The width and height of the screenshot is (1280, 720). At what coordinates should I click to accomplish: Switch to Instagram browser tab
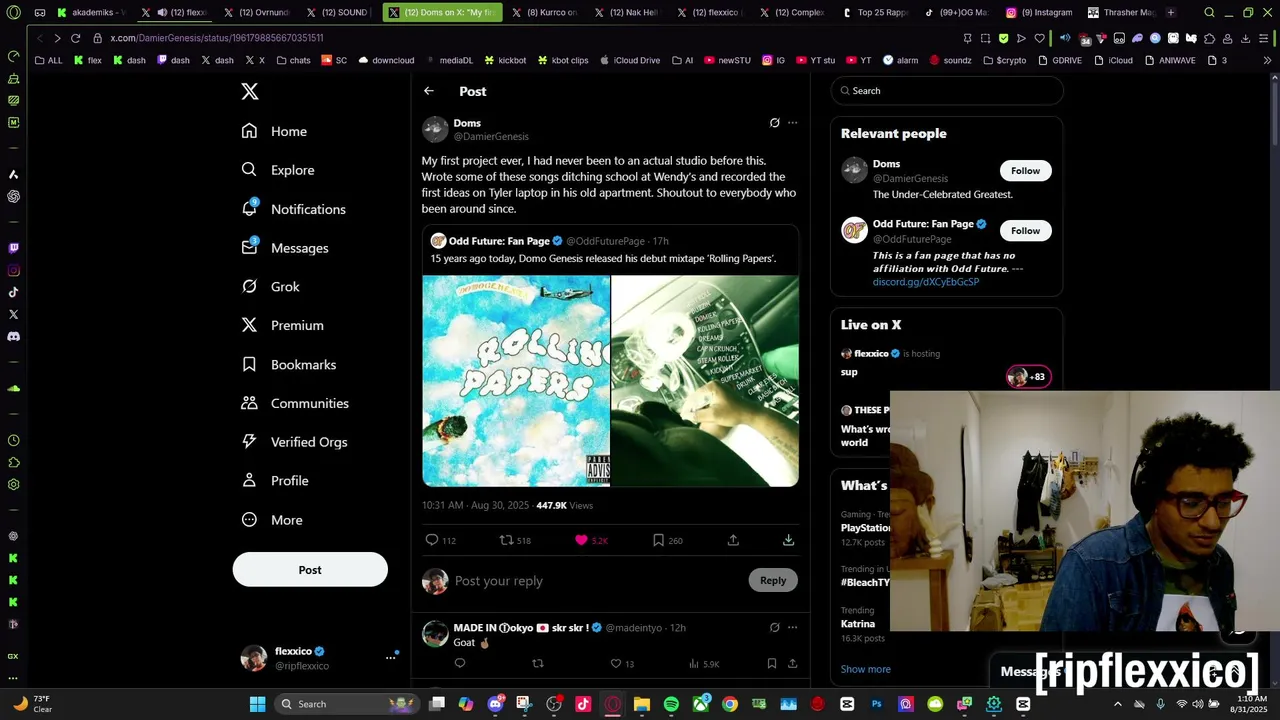coord(1039,13)
